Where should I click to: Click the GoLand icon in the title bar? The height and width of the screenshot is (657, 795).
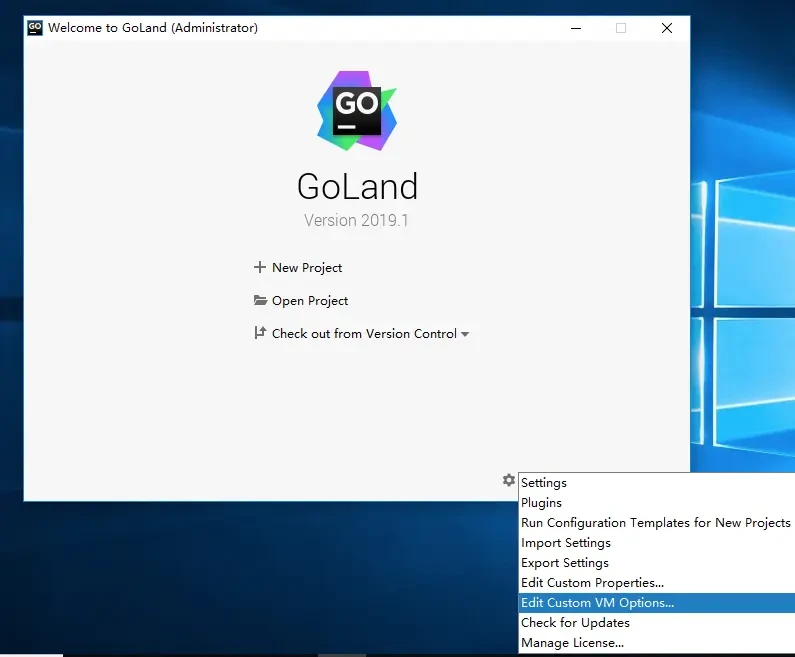(35, 28)
